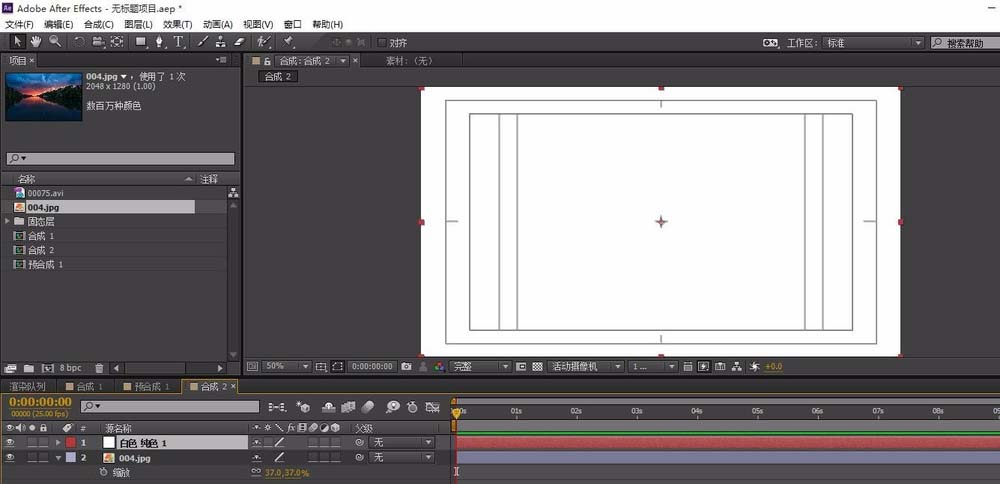Collapse the 004.jpg layer properties
Viewport: 1000px width, 484px height.
59,457
